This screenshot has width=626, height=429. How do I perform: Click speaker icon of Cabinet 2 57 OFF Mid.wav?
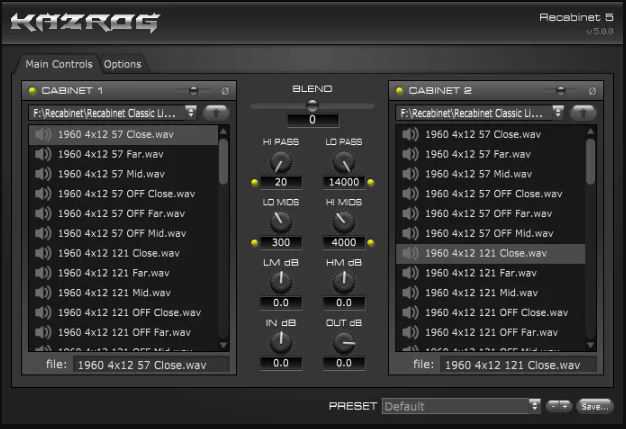click(x=410, y=233)
